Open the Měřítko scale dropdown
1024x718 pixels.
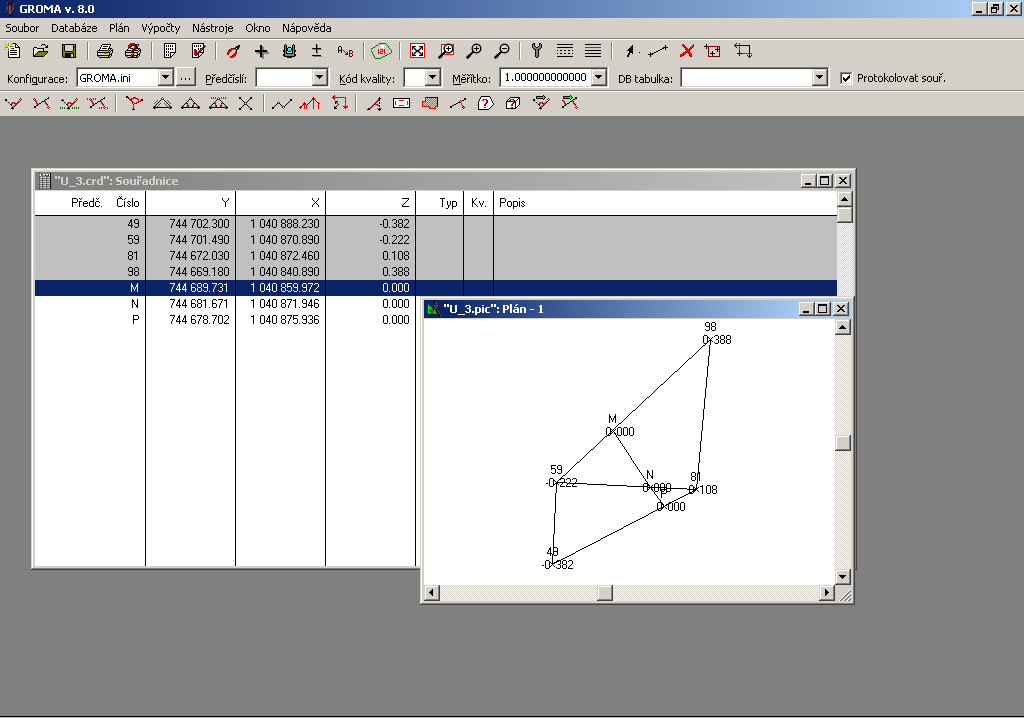tap(598, 78)
